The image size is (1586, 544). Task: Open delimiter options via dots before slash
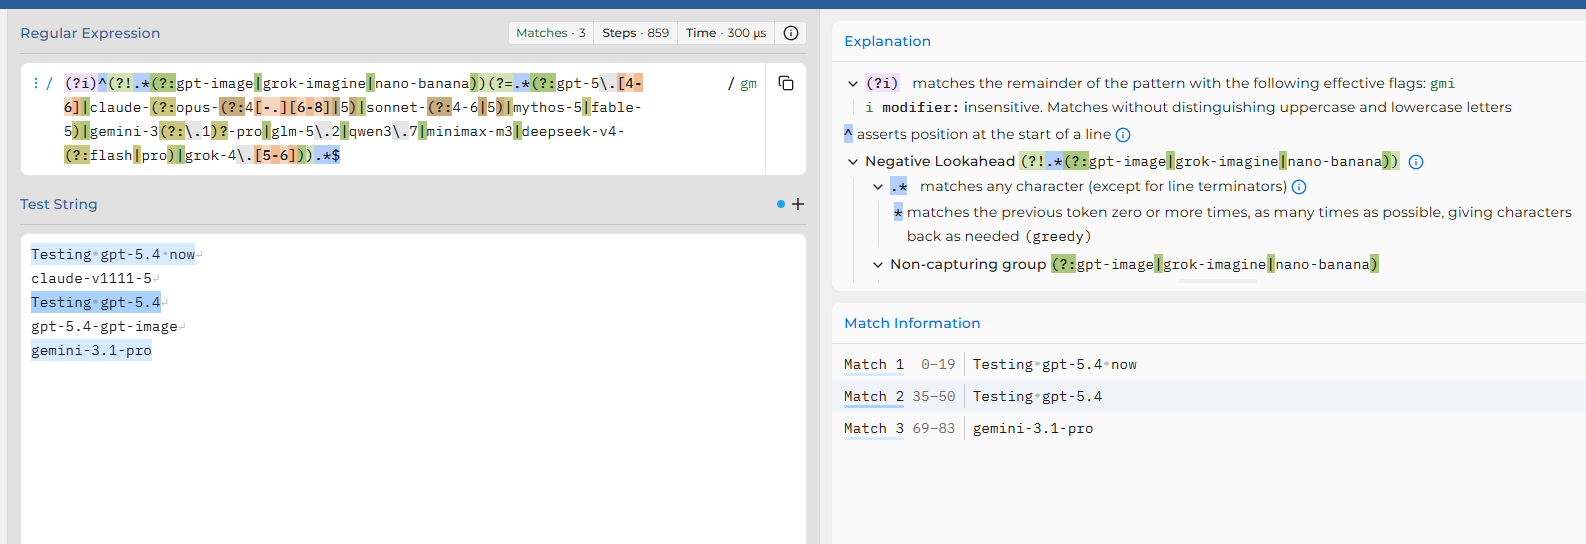(36, 83)
